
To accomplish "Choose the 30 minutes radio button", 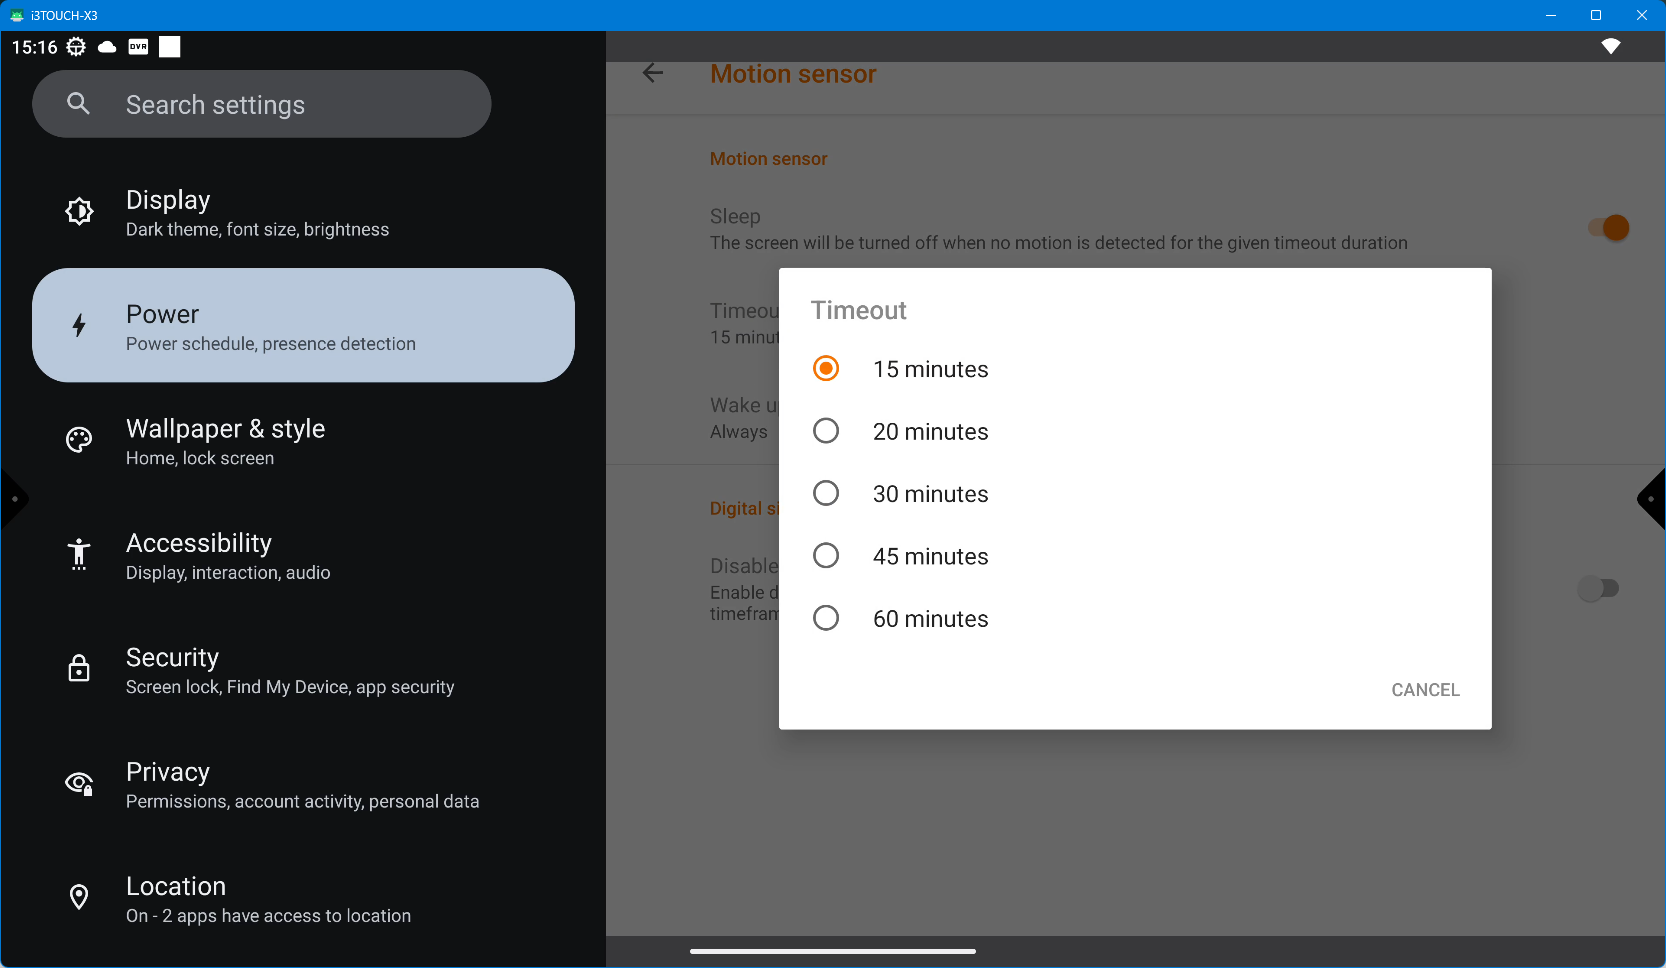I will [x=826, y=494].
